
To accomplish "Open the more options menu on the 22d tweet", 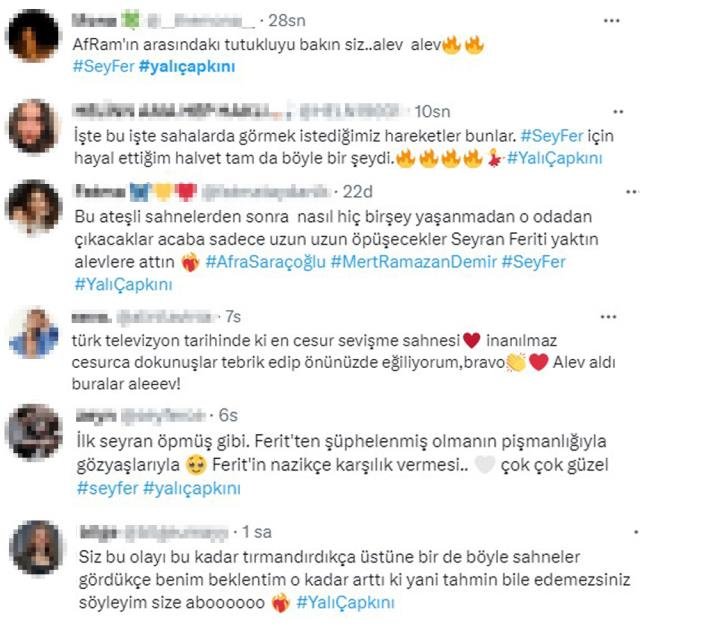I will (632, 192).
